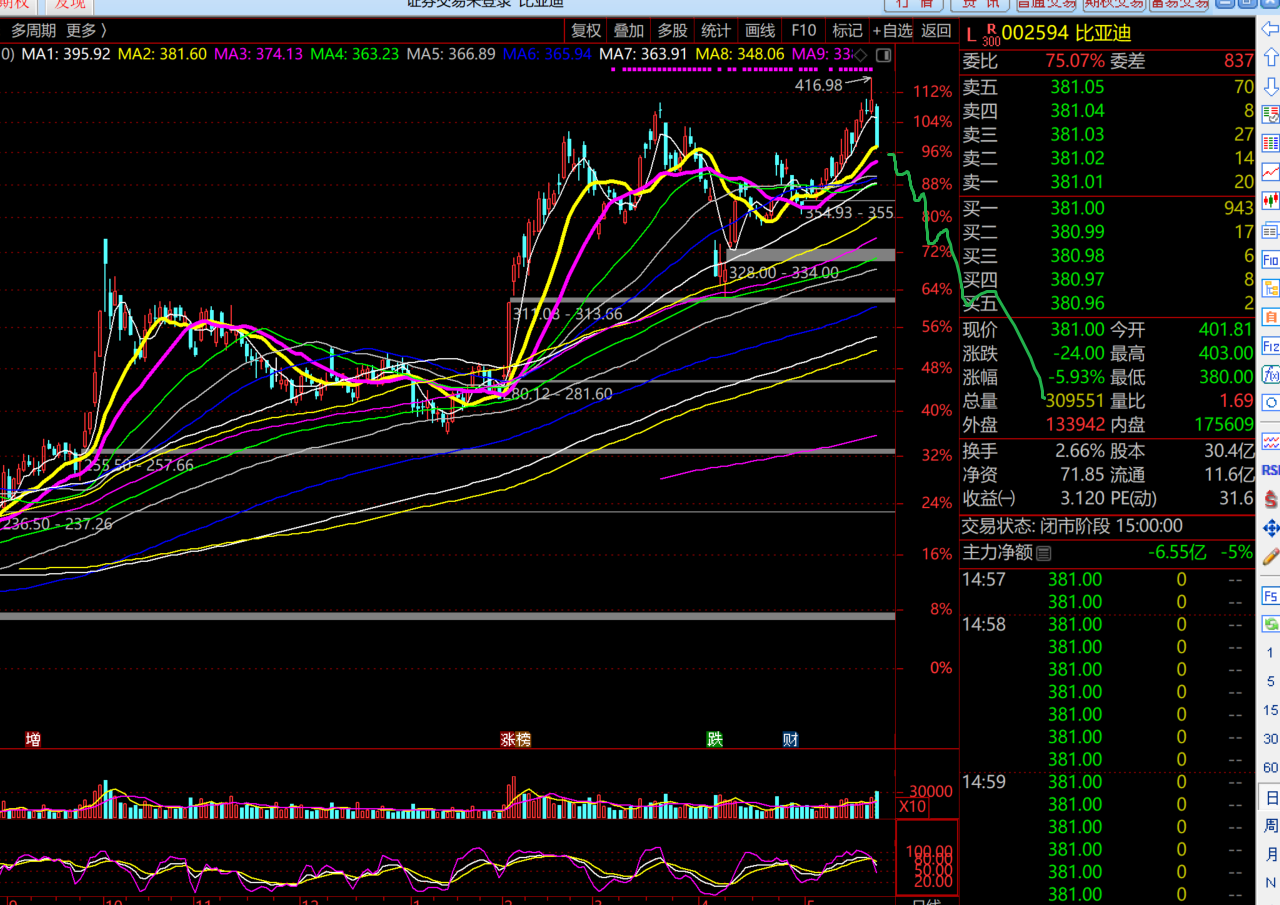Expand the 更多 periods menu
The height and width of the screenshot is (905, 1280).
pyautogui.click(x=86, y=31)
